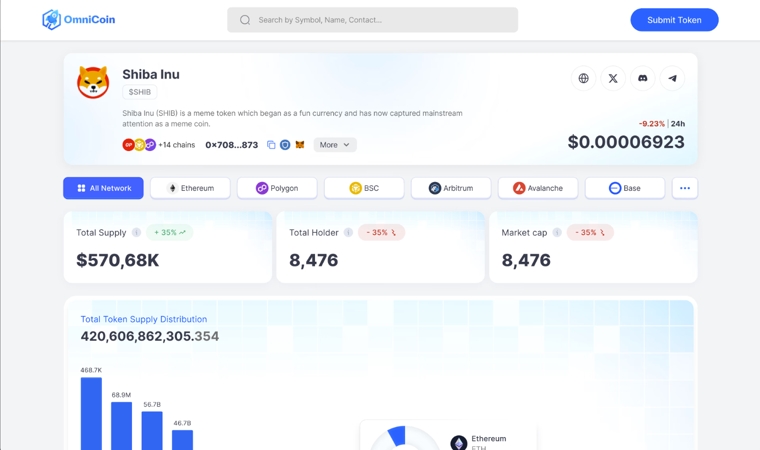Viewport: 760px width, 450px height.
Task: Open the X (Twitter) link icon
Action: coord(613,78)
